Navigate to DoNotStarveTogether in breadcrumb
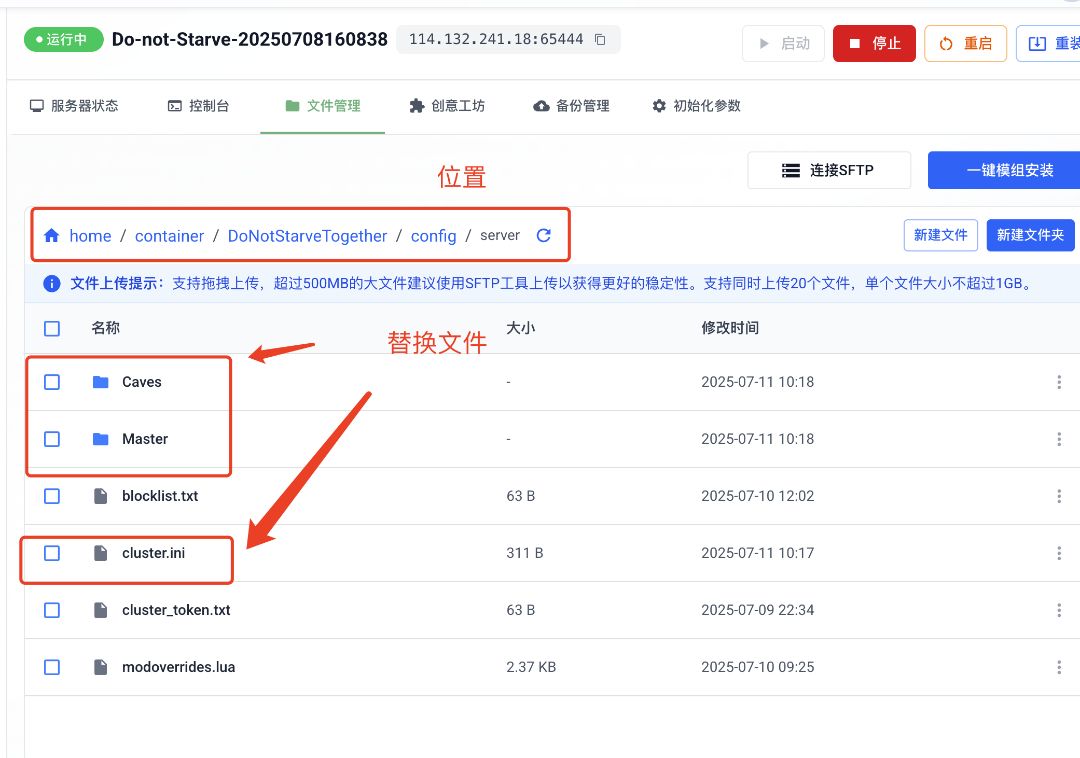The width and height of the screenshot is (1080, 758). [x=307, y=235]
